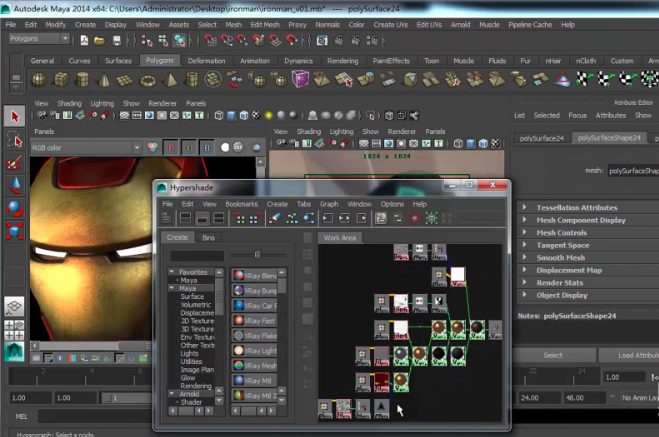This screenshot has width=659, height=437.
Task: Collapse the Favorites tree in Hypershade
Action: 172,272
